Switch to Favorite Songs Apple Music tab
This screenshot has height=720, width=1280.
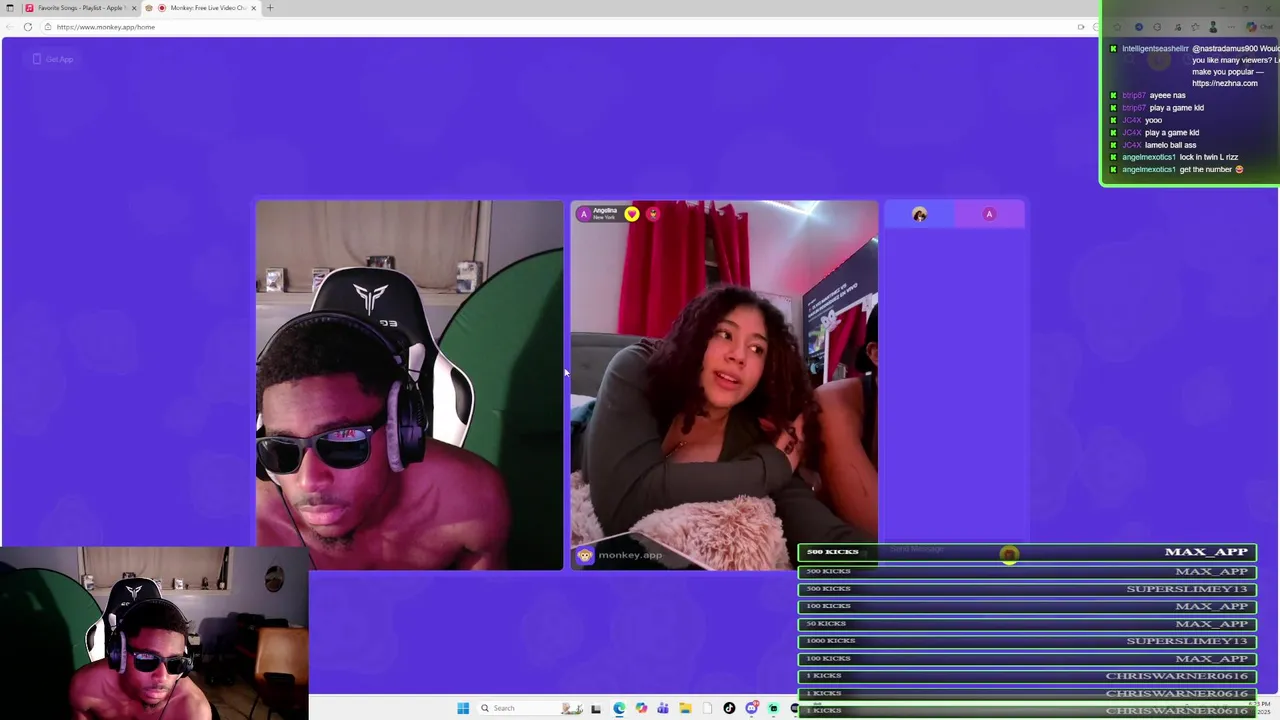point(81,8)
